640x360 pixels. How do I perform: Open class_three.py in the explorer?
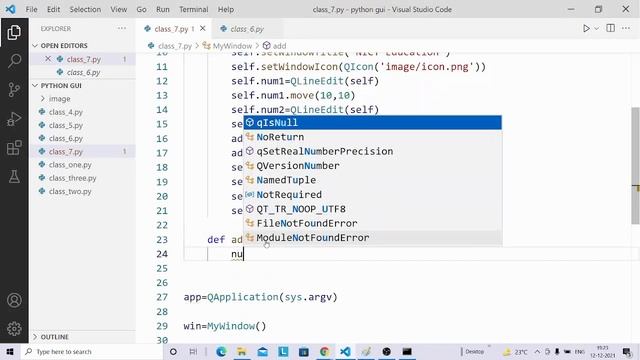click(x=83, y=178)
